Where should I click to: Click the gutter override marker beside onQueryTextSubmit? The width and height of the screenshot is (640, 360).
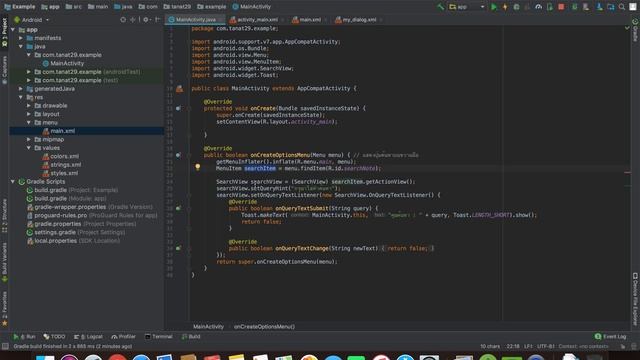click(x=178, y=208)
